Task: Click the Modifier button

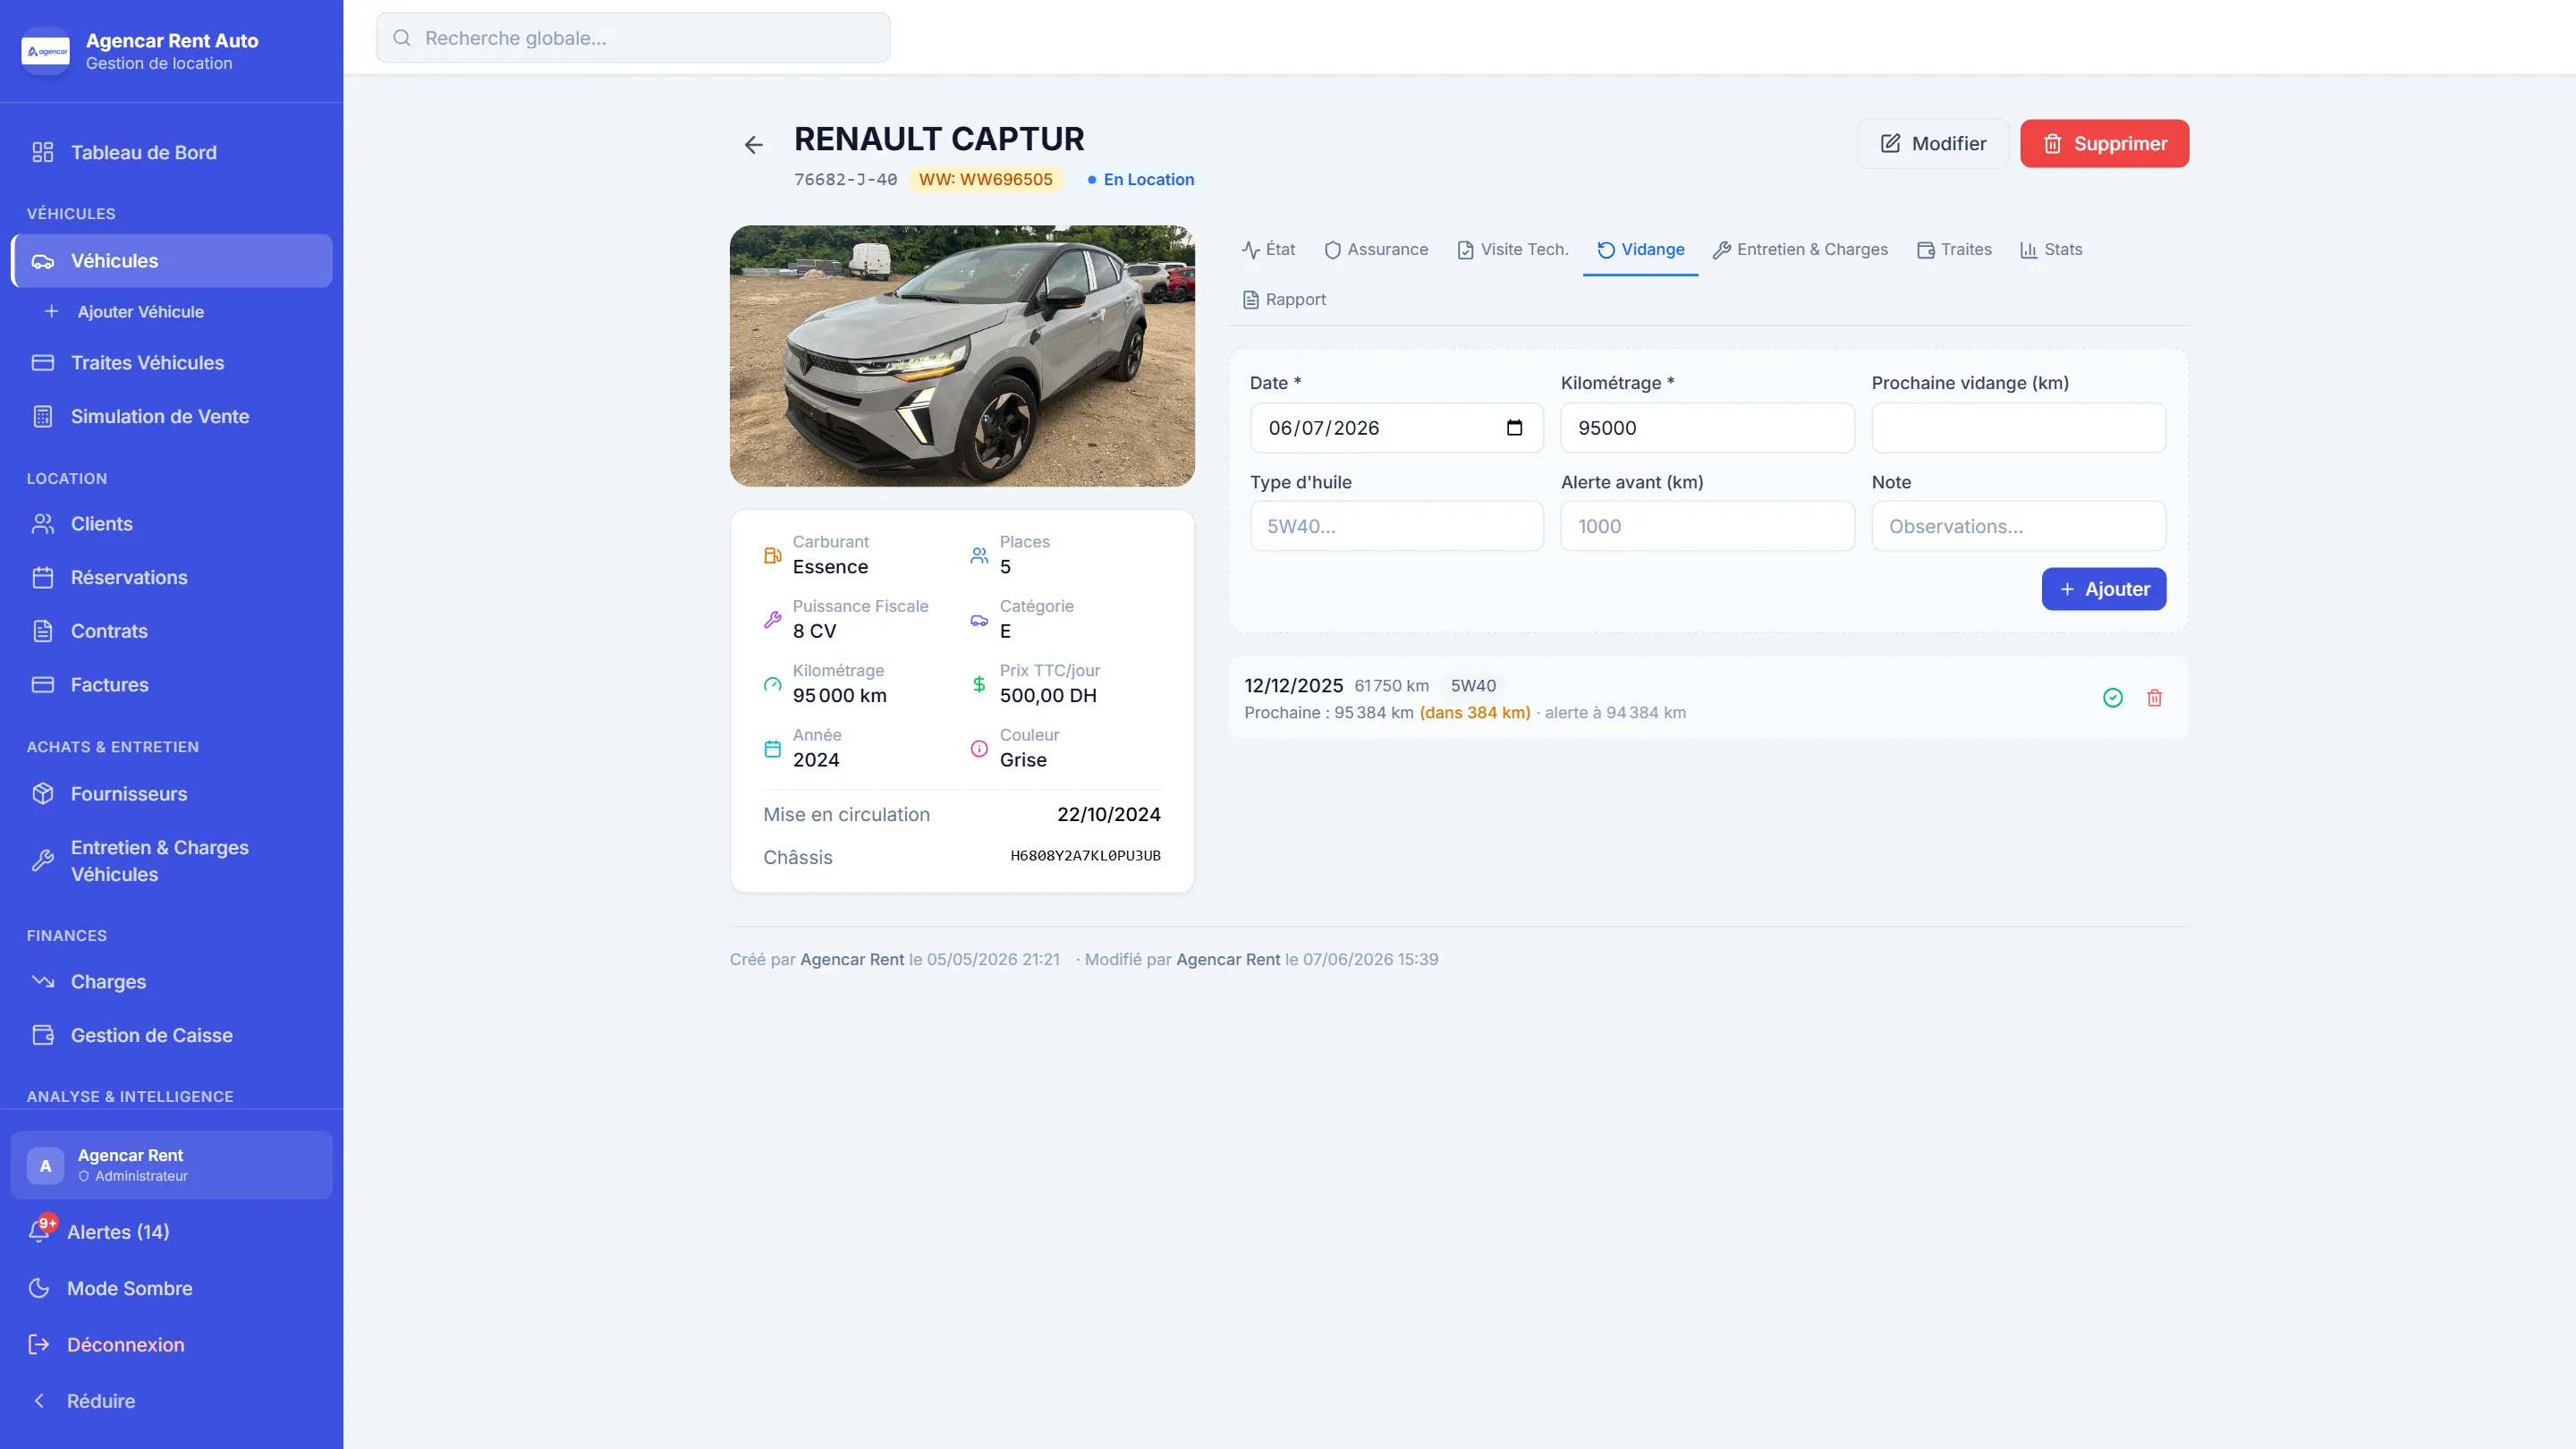Action: click(1932, 144)
